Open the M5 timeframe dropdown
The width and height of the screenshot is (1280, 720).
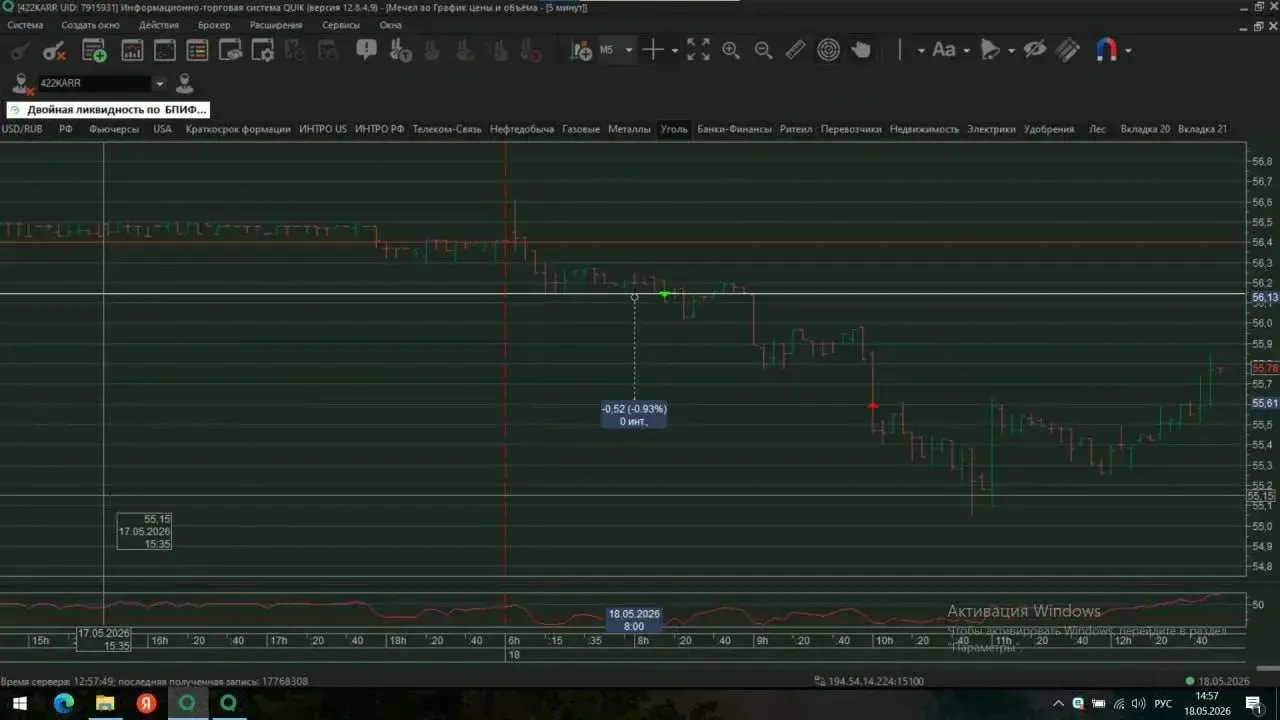point(629,50)
